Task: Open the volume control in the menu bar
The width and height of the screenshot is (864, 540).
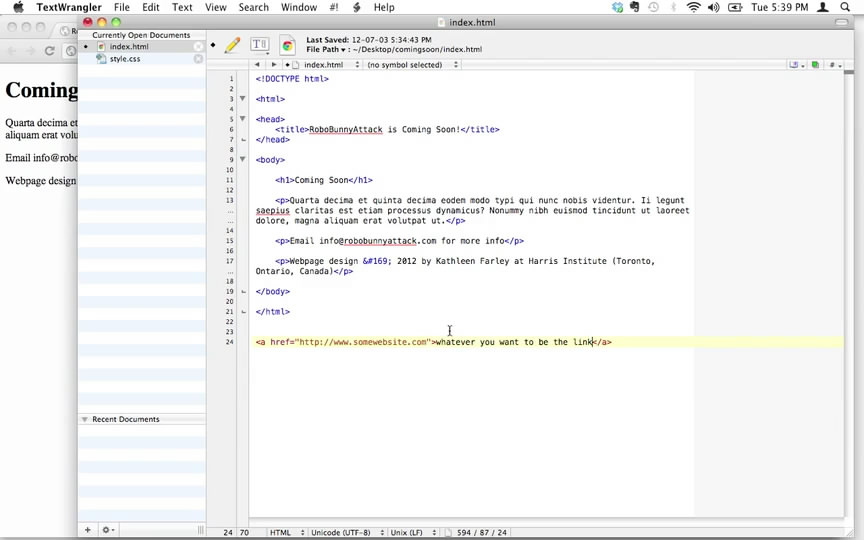Action: [714, 7]
